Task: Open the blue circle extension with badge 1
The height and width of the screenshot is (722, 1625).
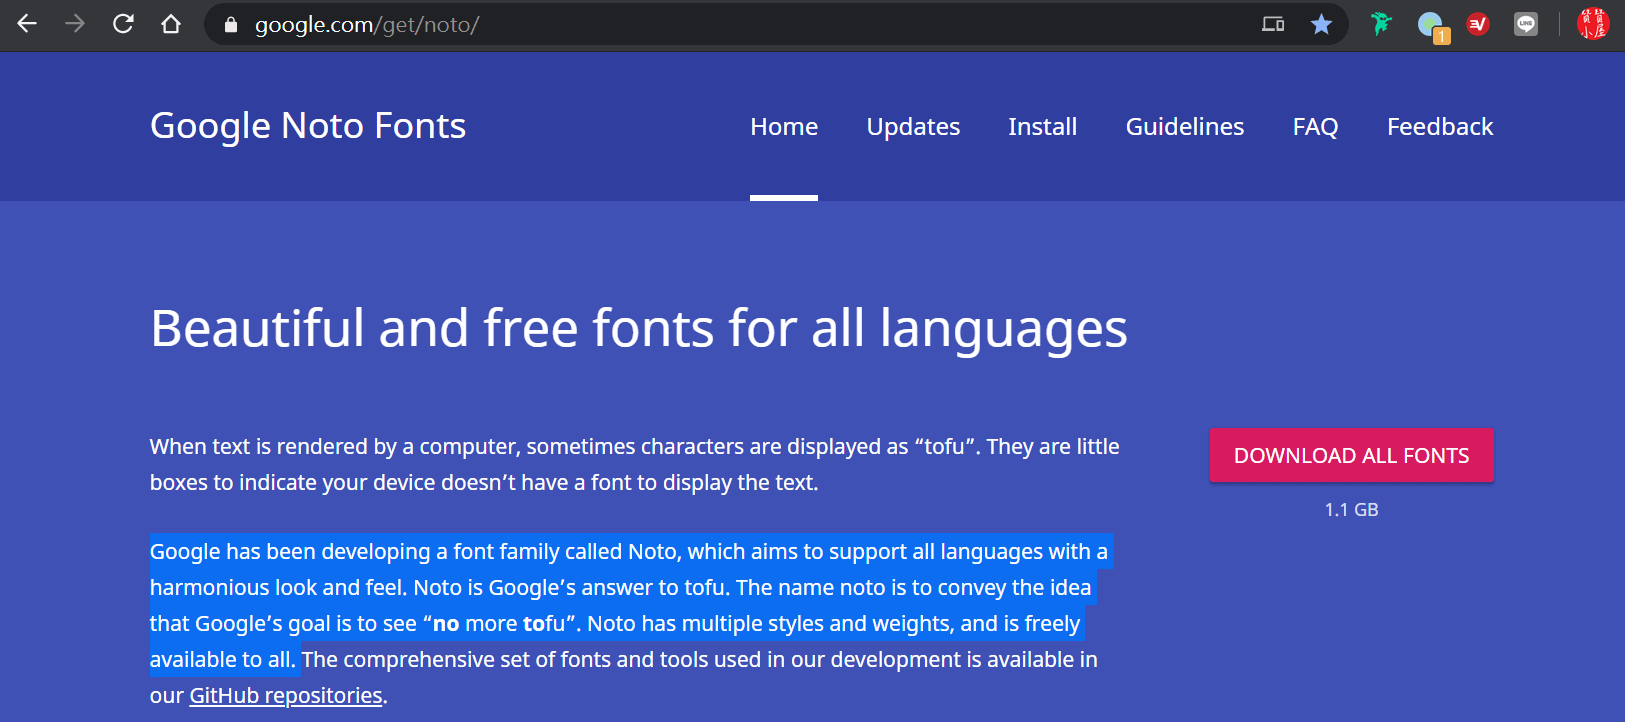Action: 1432,26
